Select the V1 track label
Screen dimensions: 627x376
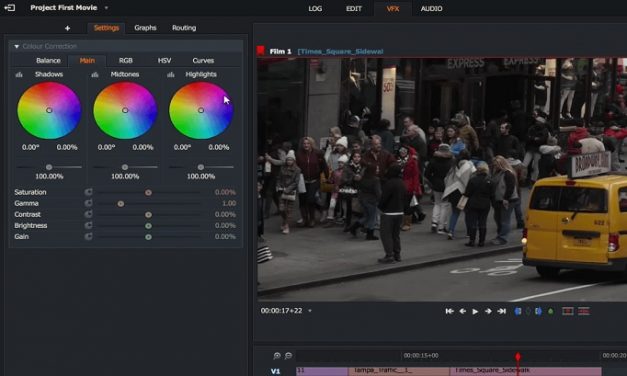pyautogui.click(x=276, y=371)
